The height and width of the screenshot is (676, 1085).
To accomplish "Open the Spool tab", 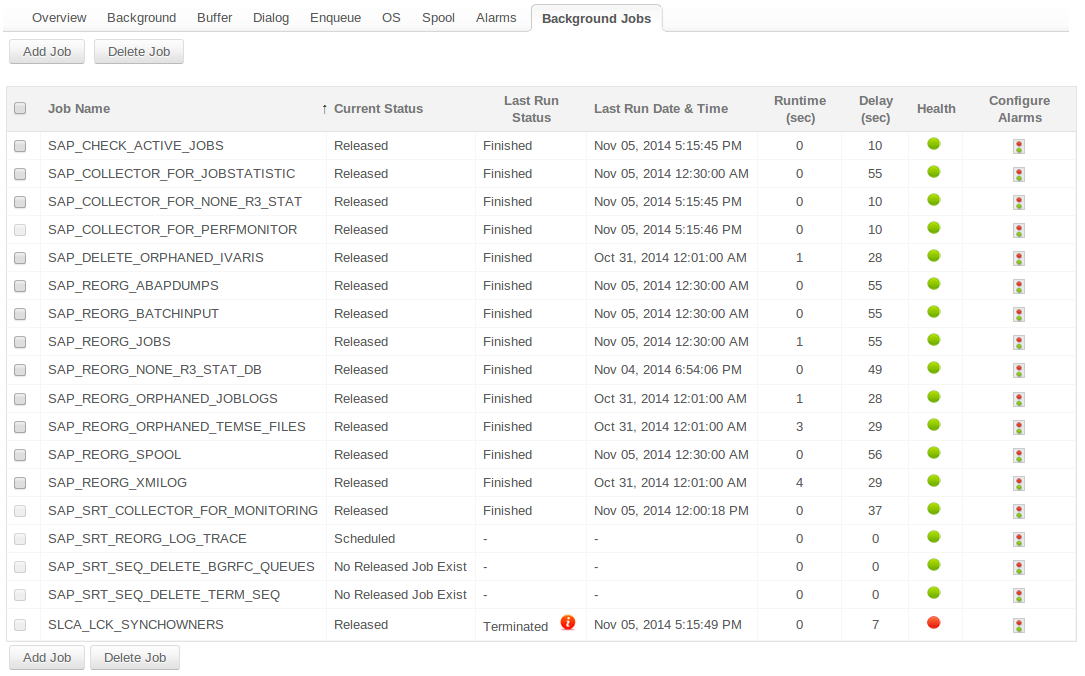I will pos(438,17).
